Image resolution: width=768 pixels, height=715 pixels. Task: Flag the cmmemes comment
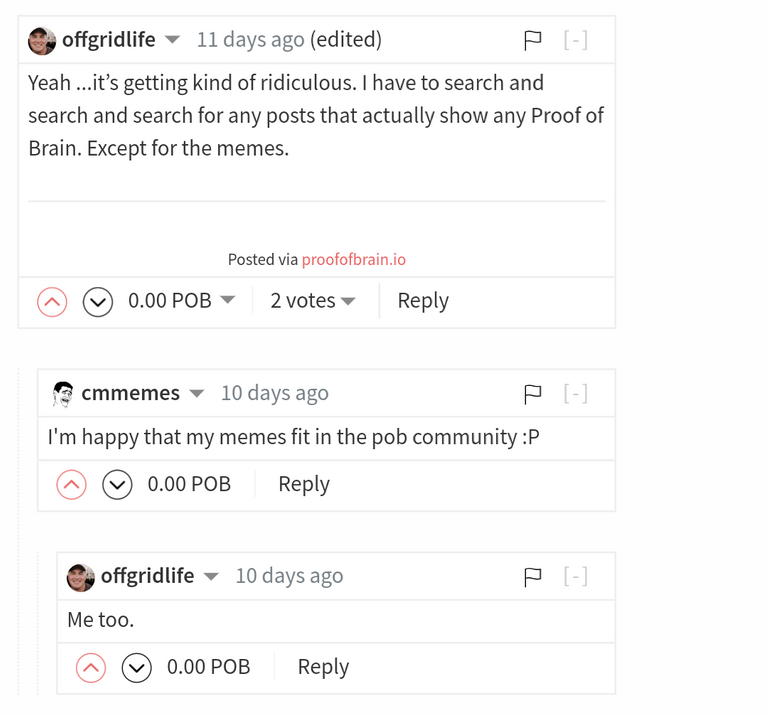click(x=532, y=394)
